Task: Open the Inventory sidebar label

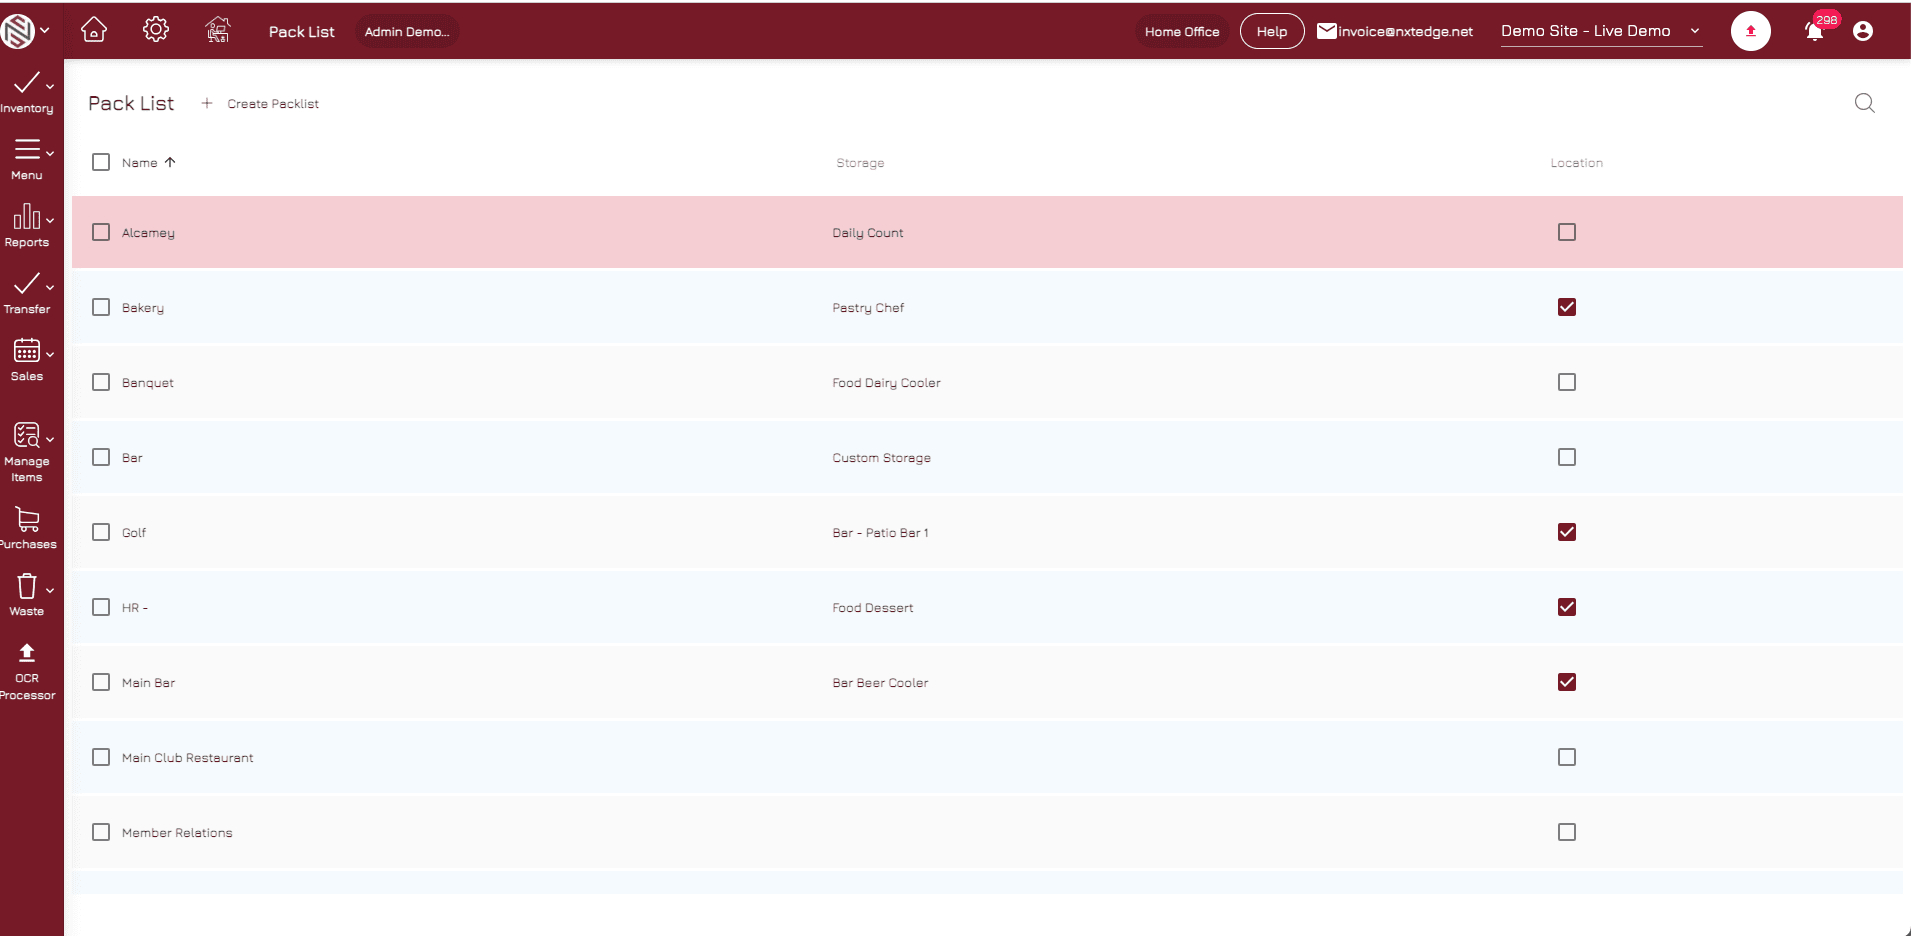Action: coord(27,108)
